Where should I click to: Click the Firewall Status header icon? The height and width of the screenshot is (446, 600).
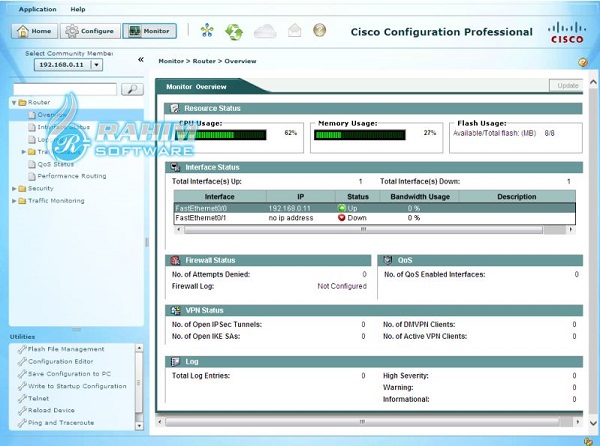pyautogui.click(x=175, y=260)
